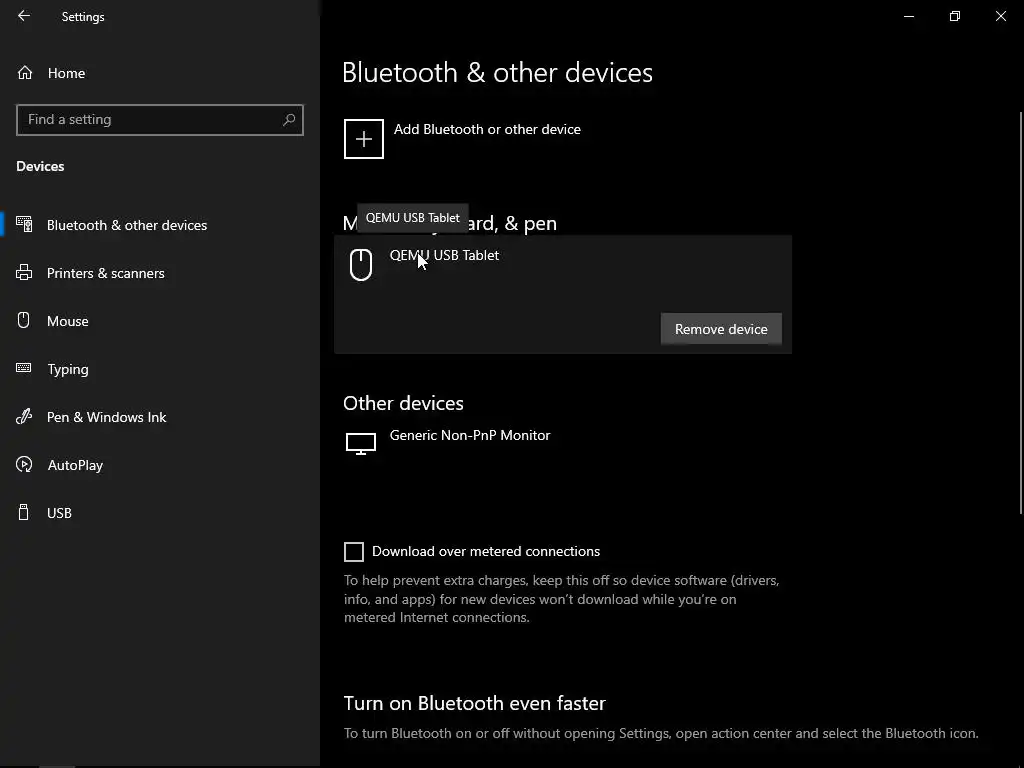This screenshot has height=768, width=1024.
Task: Click the vertical scrollbar on the right
Action: 1020,313
